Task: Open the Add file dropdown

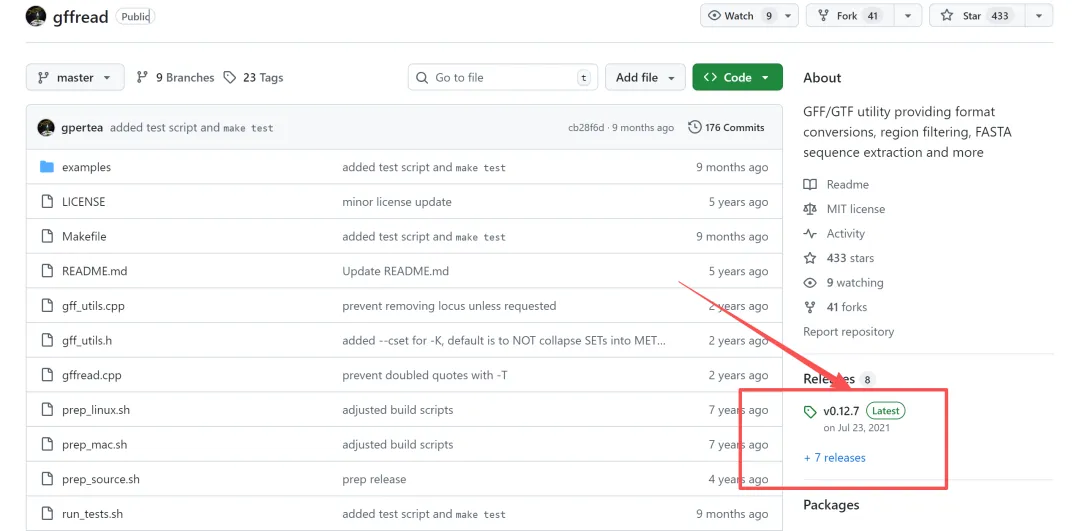Action: [x=645, y=77]
